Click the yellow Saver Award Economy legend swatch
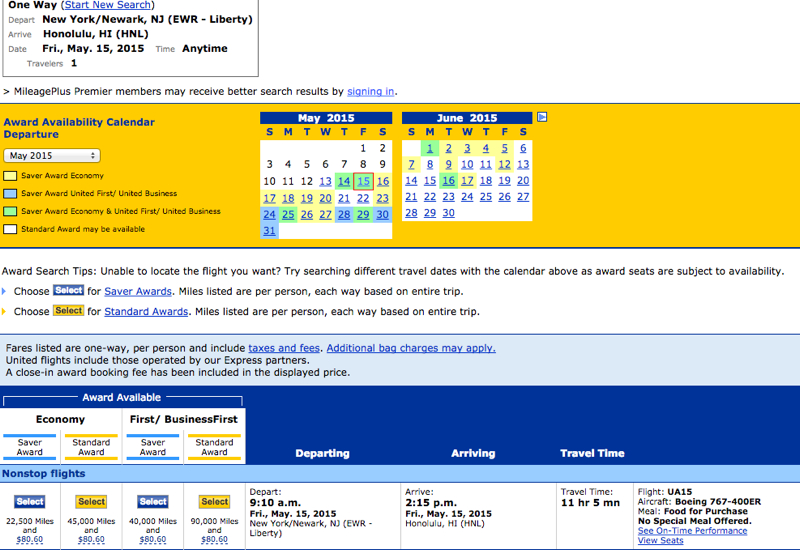This screenshot has width=800, height=550. [x=10, y=176]
